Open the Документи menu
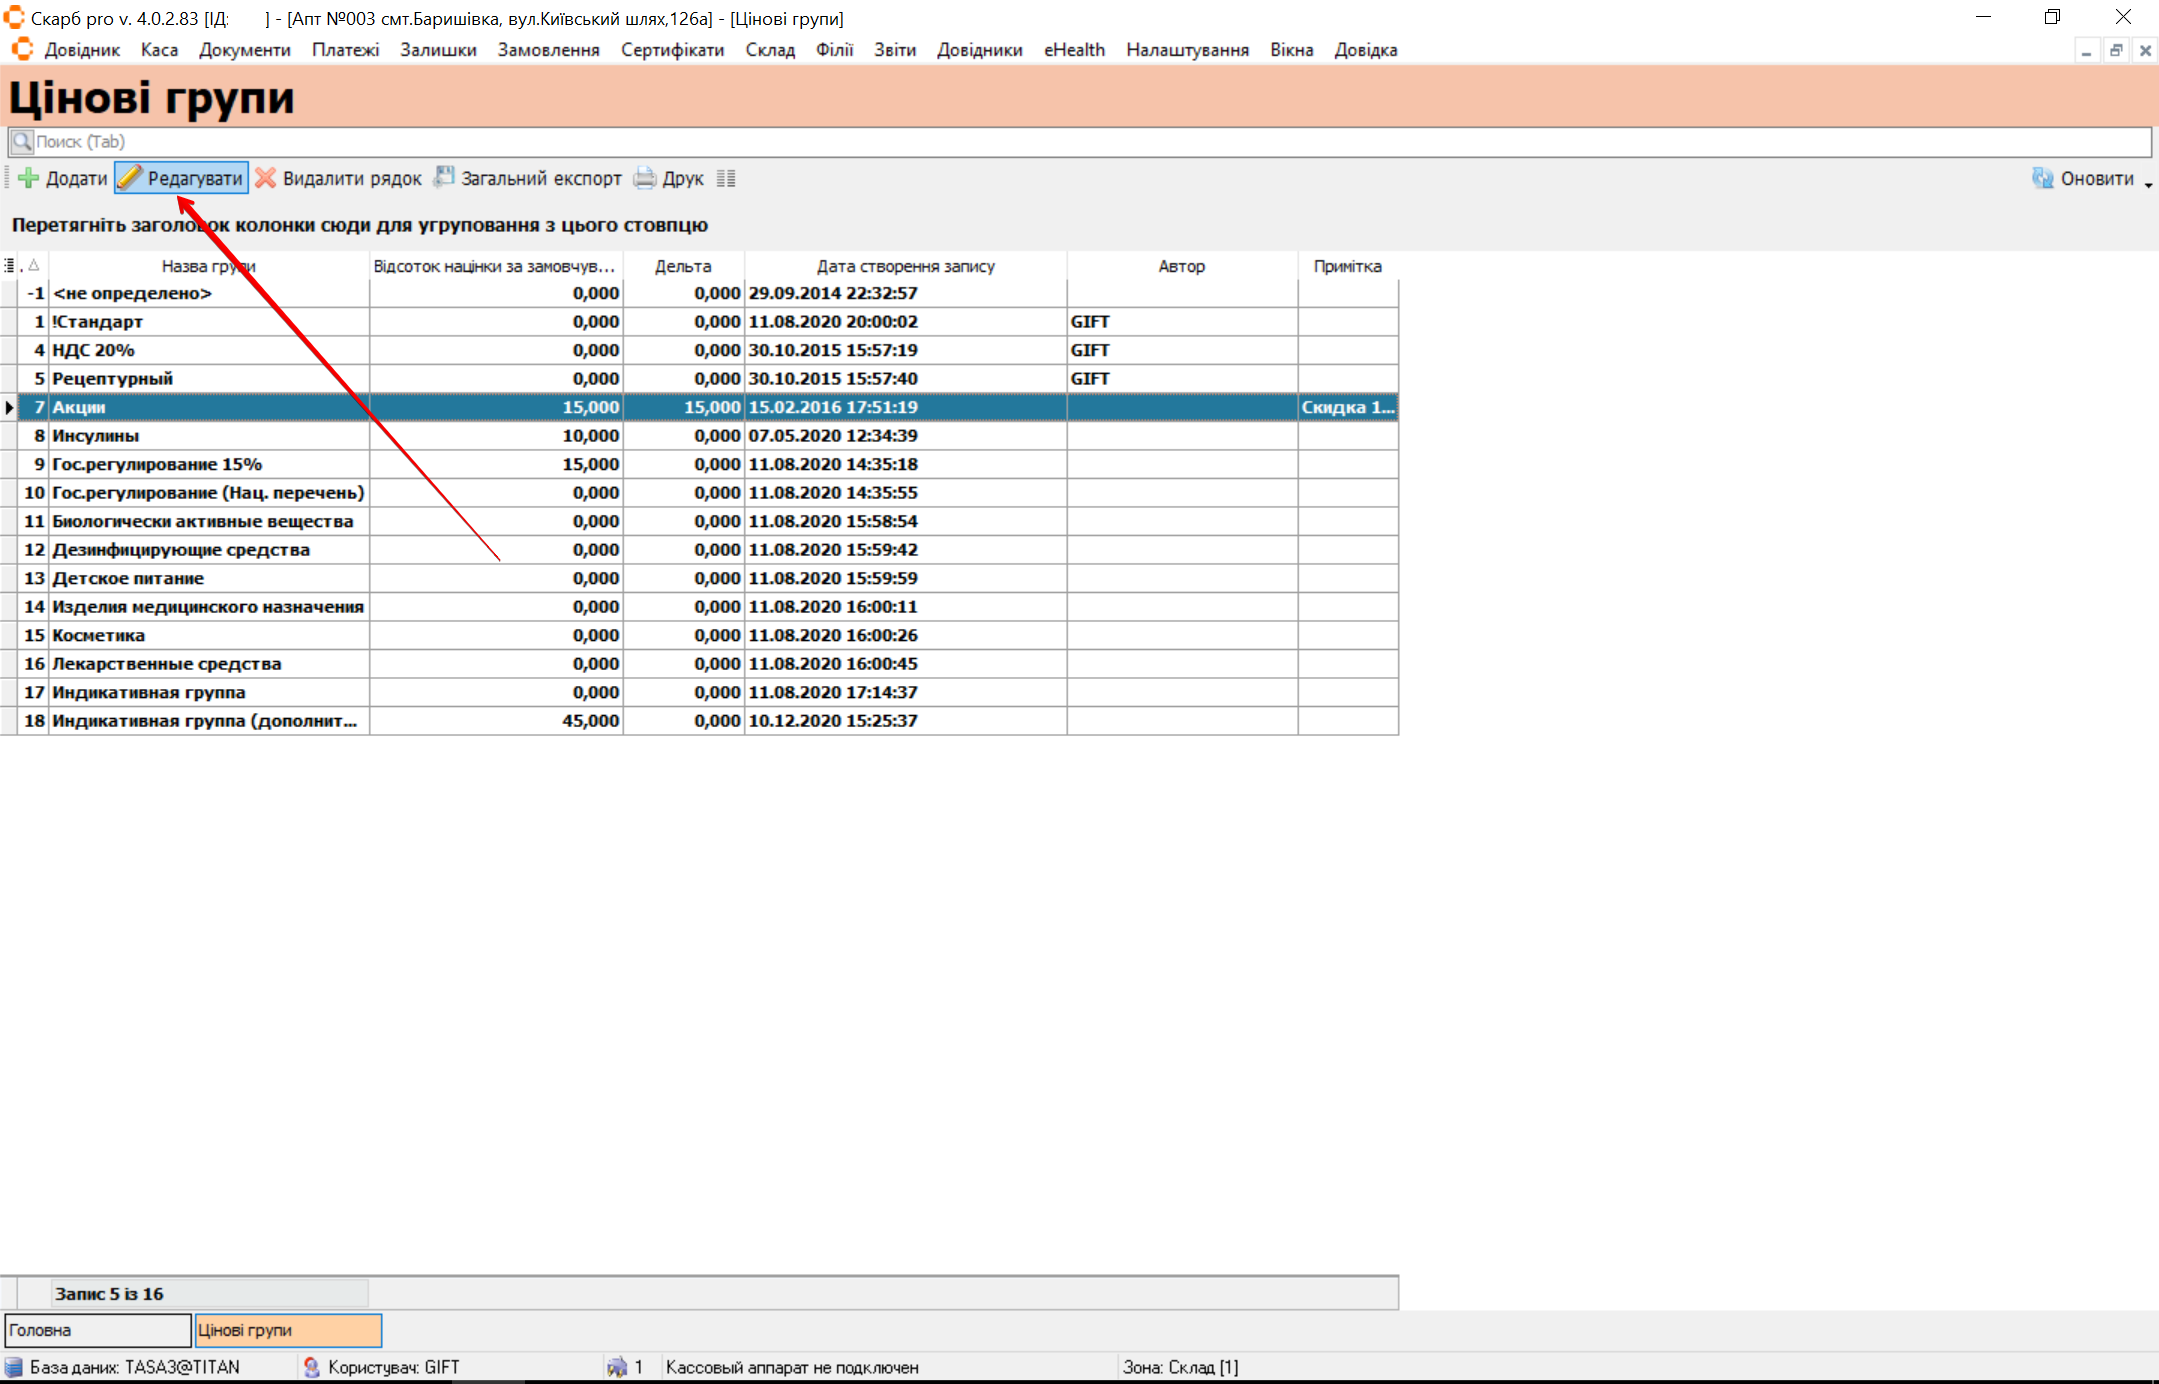 point(244,50)
